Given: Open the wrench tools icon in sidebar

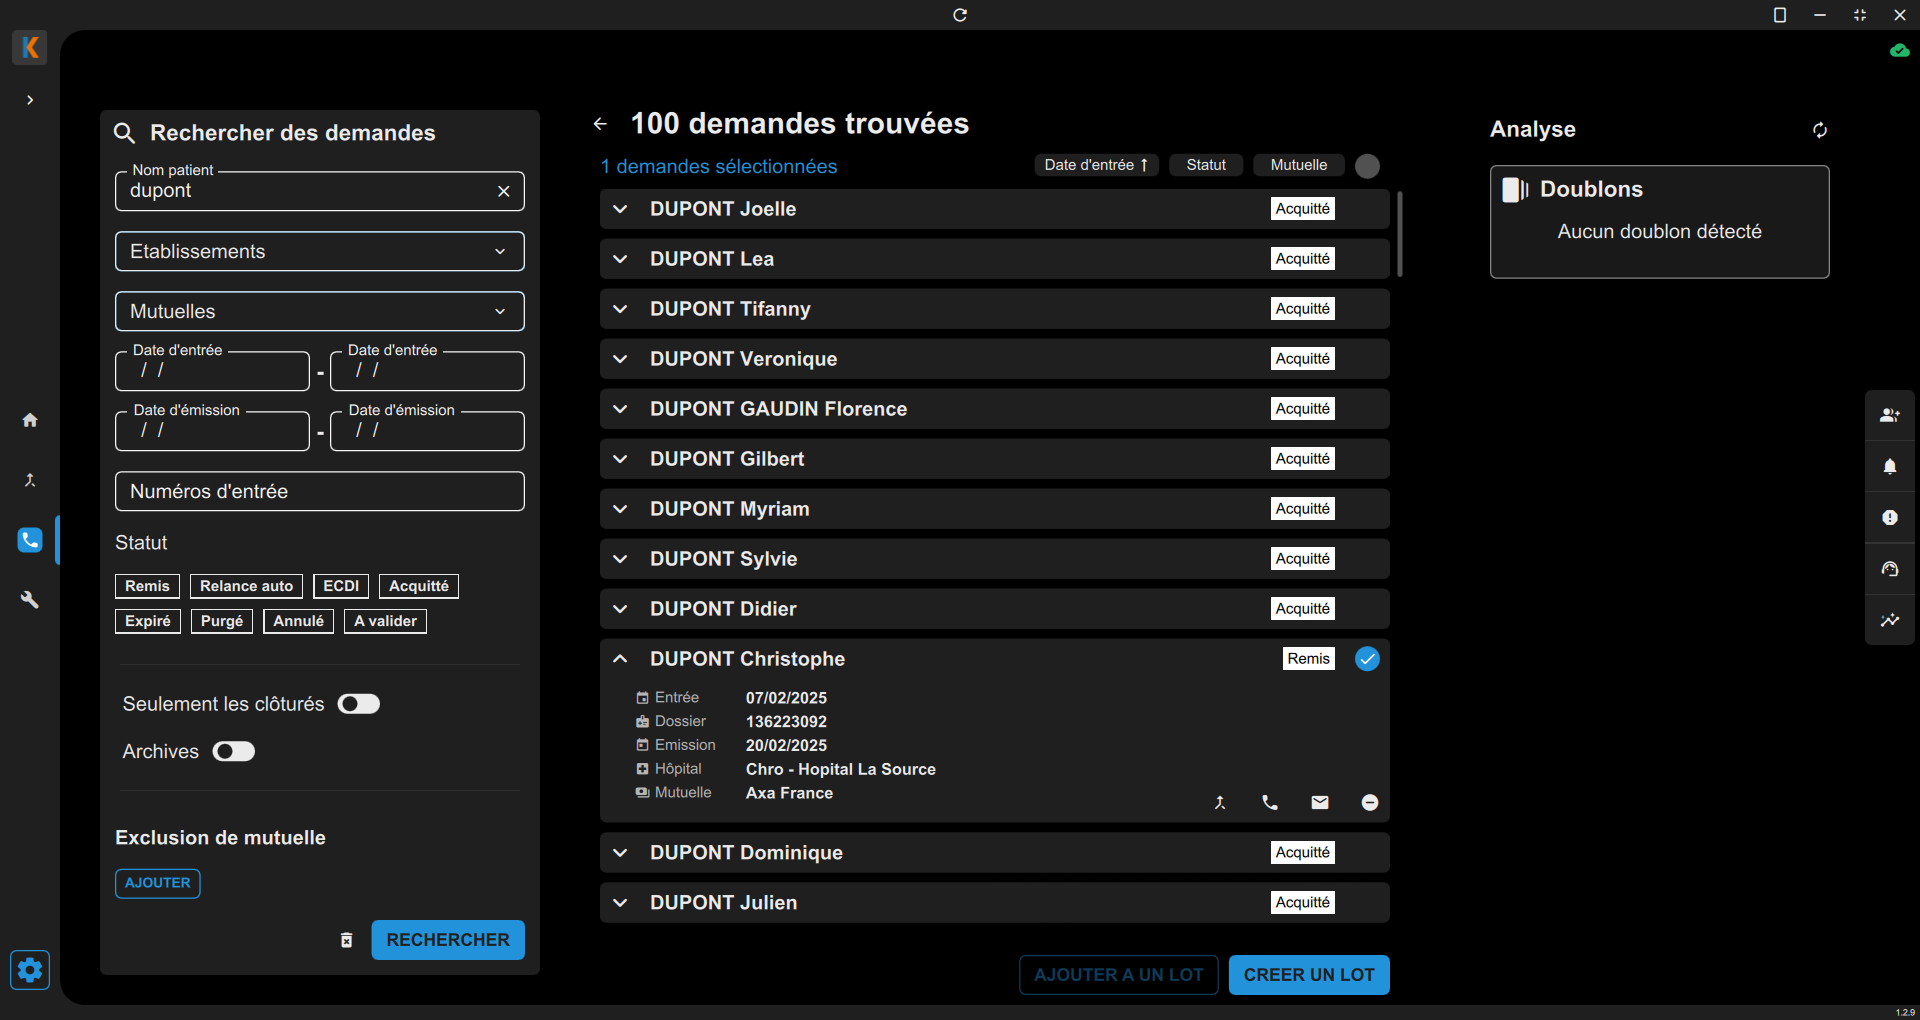Looking at the screenshot, I should pyautogui.click(x=30, y=600).
